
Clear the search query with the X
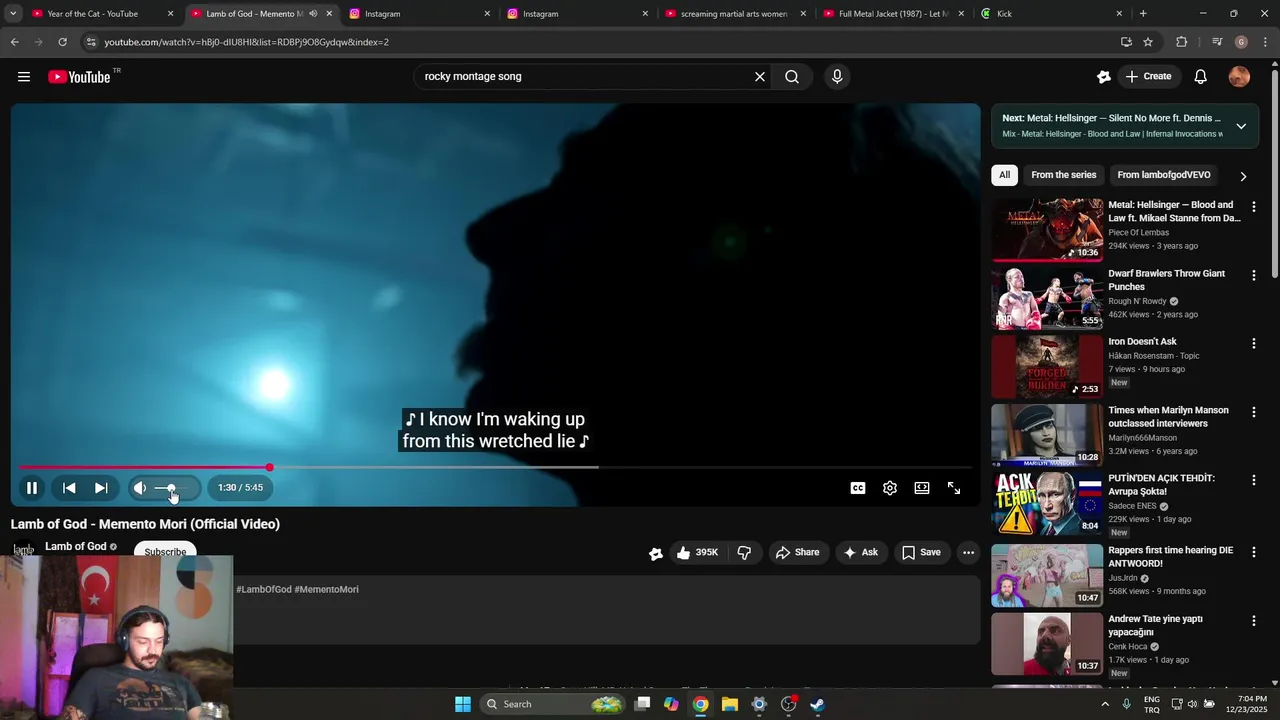(759, 77)
